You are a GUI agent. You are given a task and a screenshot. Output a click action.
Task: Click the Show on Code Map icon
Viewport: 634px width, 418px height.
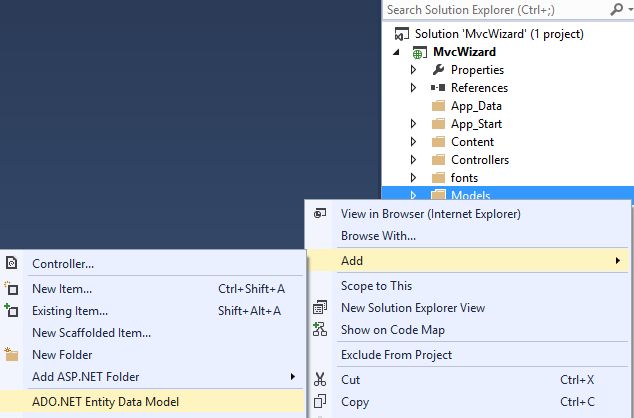click(x=320, y=329)
